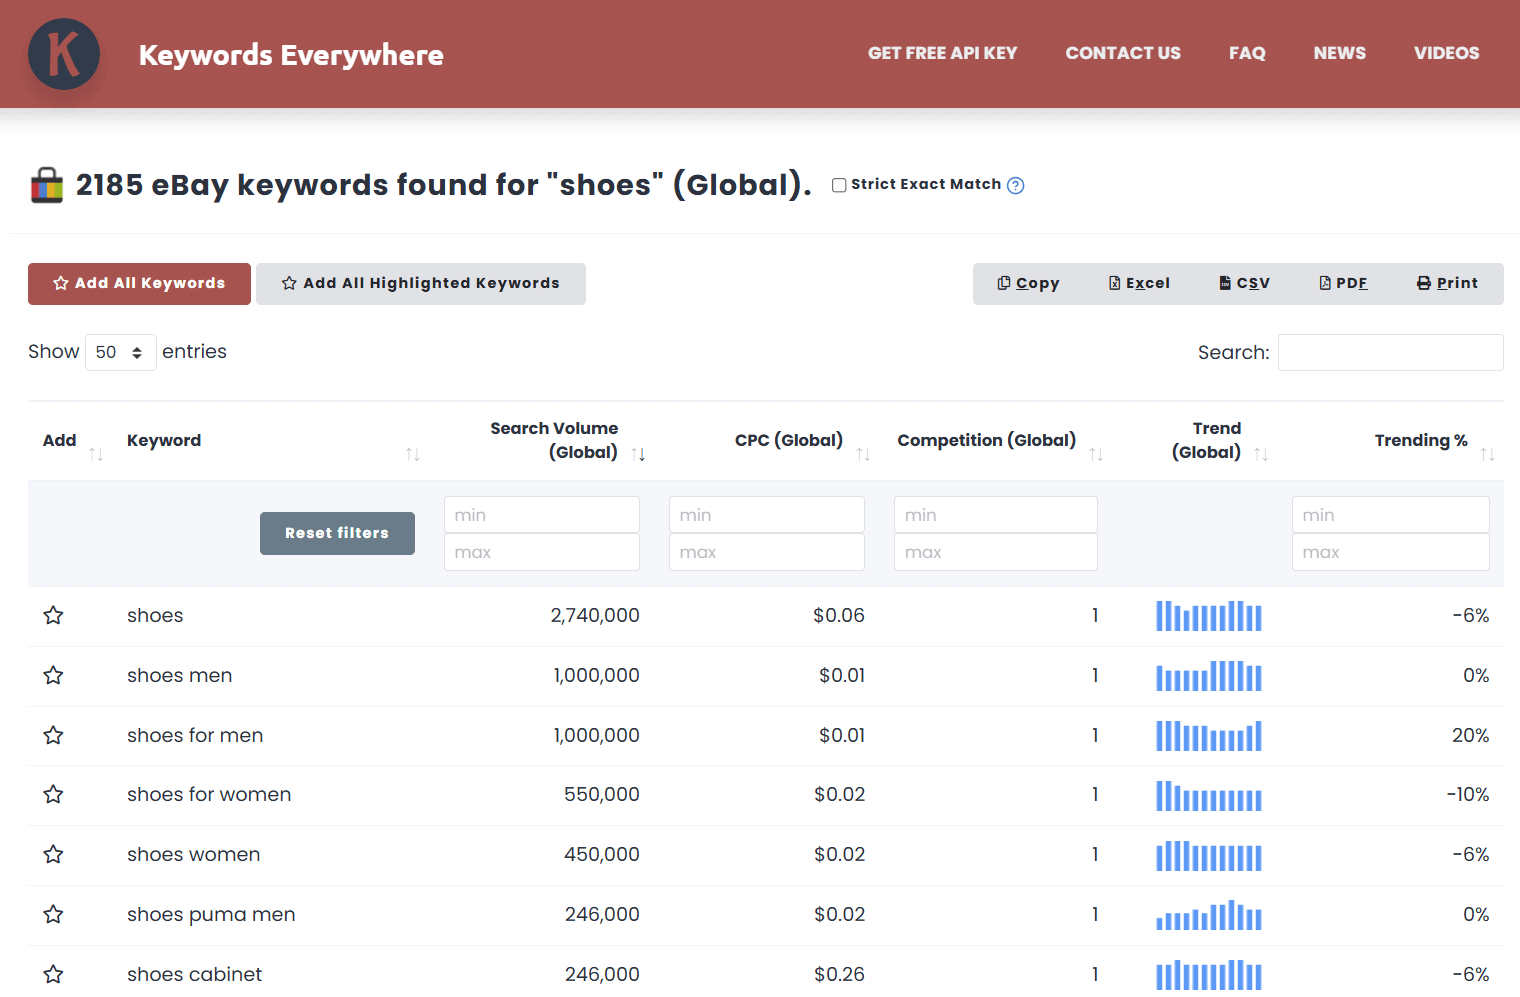This screenshot has height=997, width=1520.
Task: Sort by the Add column arrows
Action: pyautogui.click(x=96, y=454)
